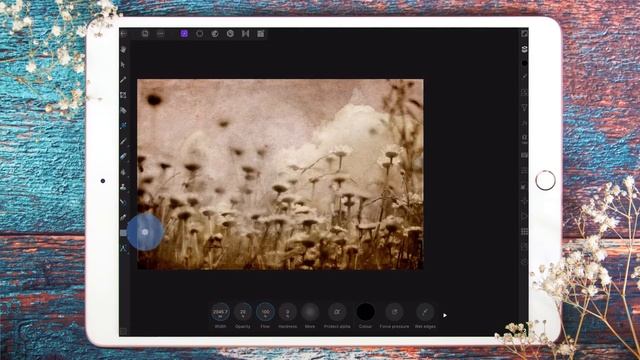
Task: Select the Paint Brush tool
Action: (123, 141)
